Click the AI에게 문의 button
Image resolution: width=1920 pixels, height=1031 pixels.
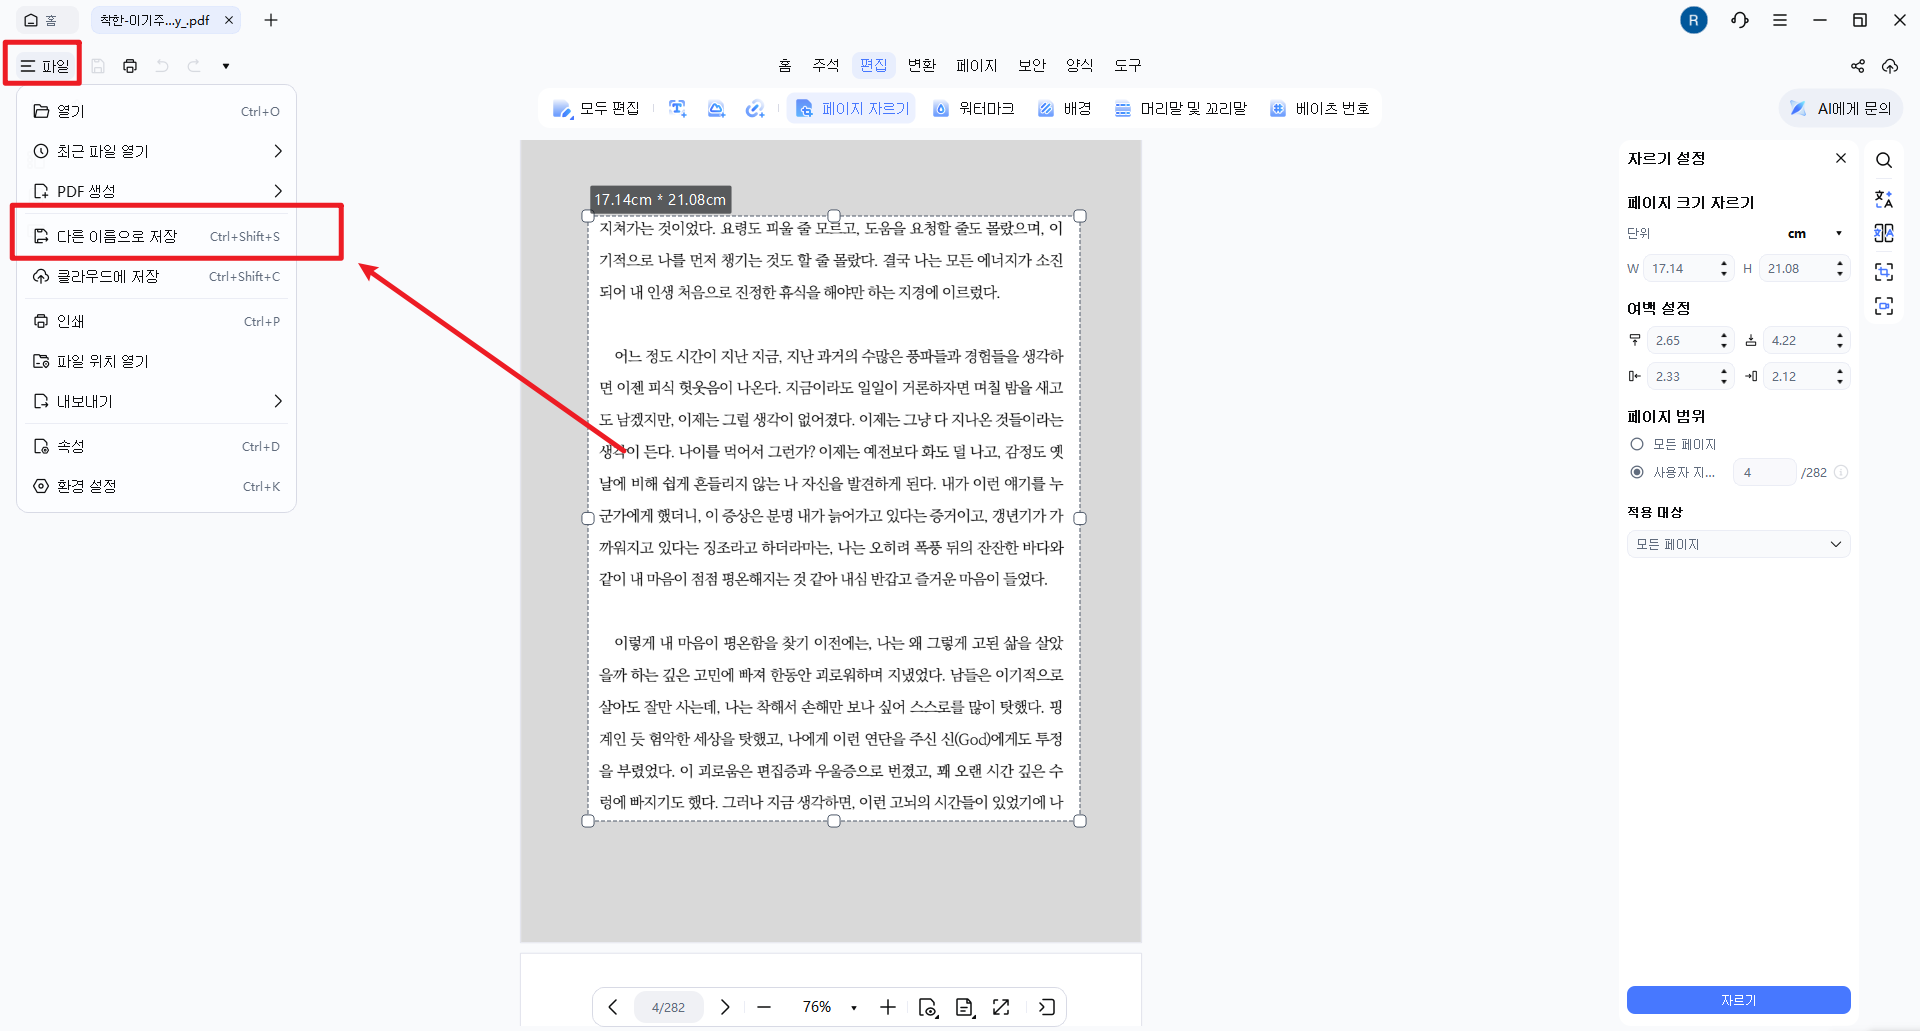(x=1841, y=108)
